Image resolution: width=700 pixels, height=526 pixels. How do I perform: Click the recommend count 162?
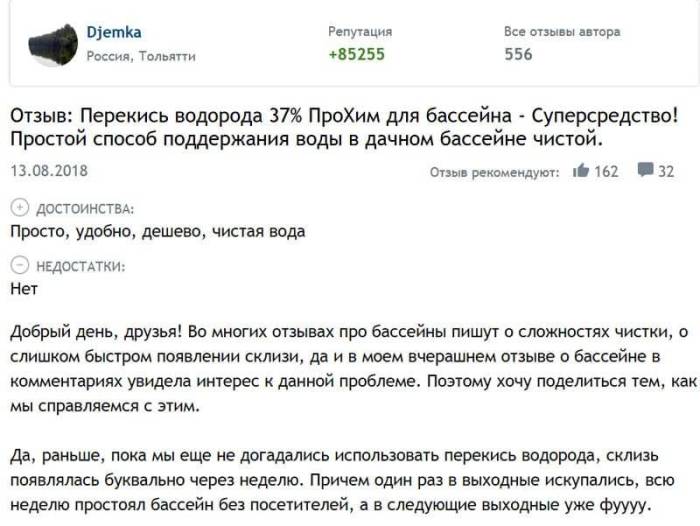pyautogui.click(x=607, y=171)
